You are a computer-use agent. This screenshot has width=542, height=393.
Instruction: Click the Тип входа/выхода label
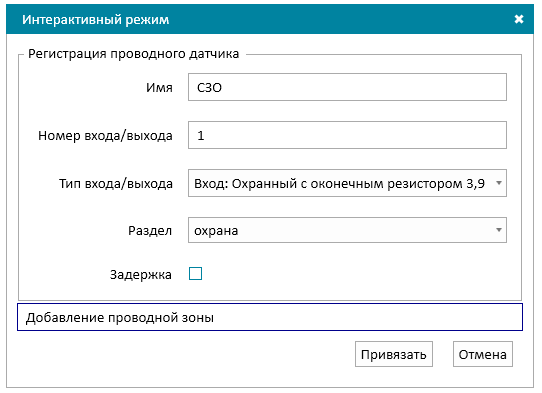click(x=116, y=184)
